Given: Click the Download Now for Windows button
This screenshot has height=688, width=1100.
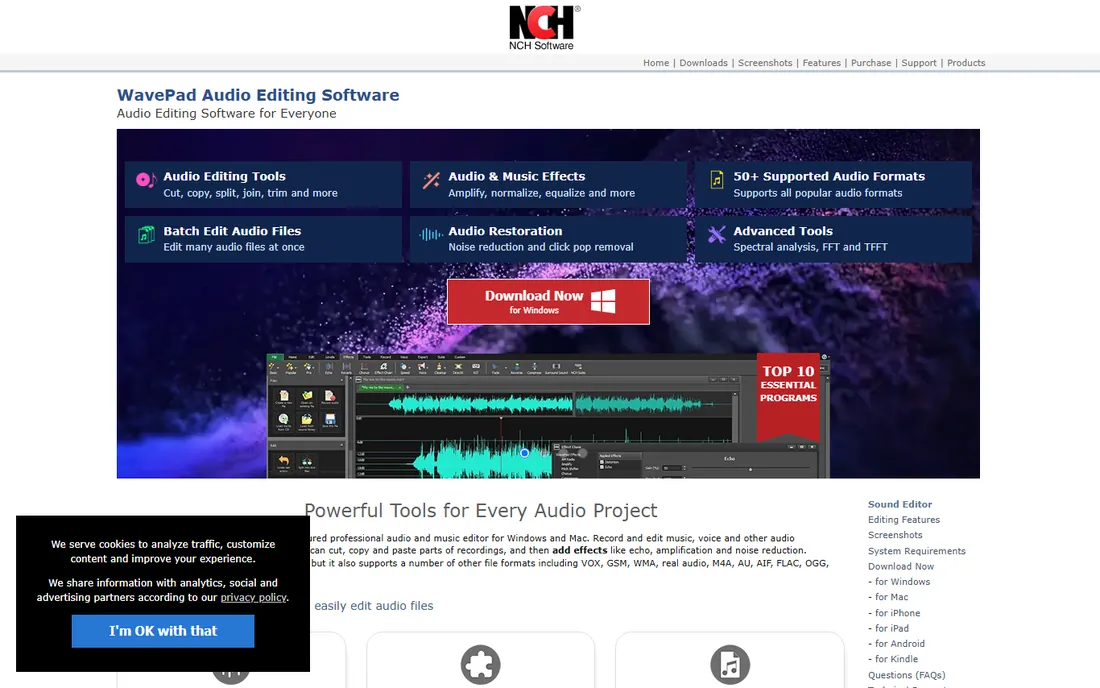Looking at the screenshot, I should (548, 302).
